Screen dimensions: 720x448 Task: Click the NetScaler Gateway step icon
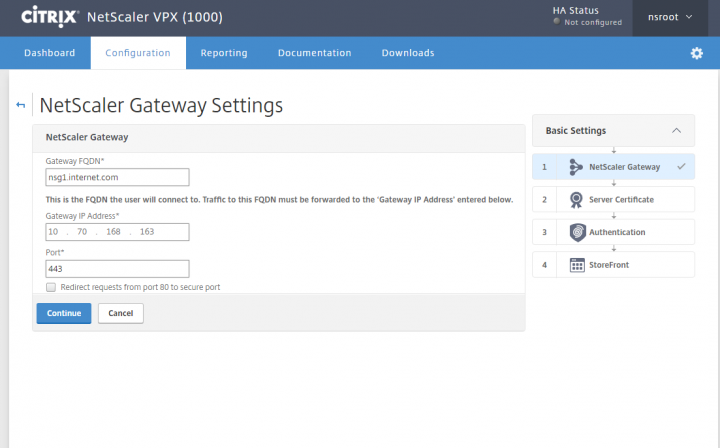click(576, 167)
